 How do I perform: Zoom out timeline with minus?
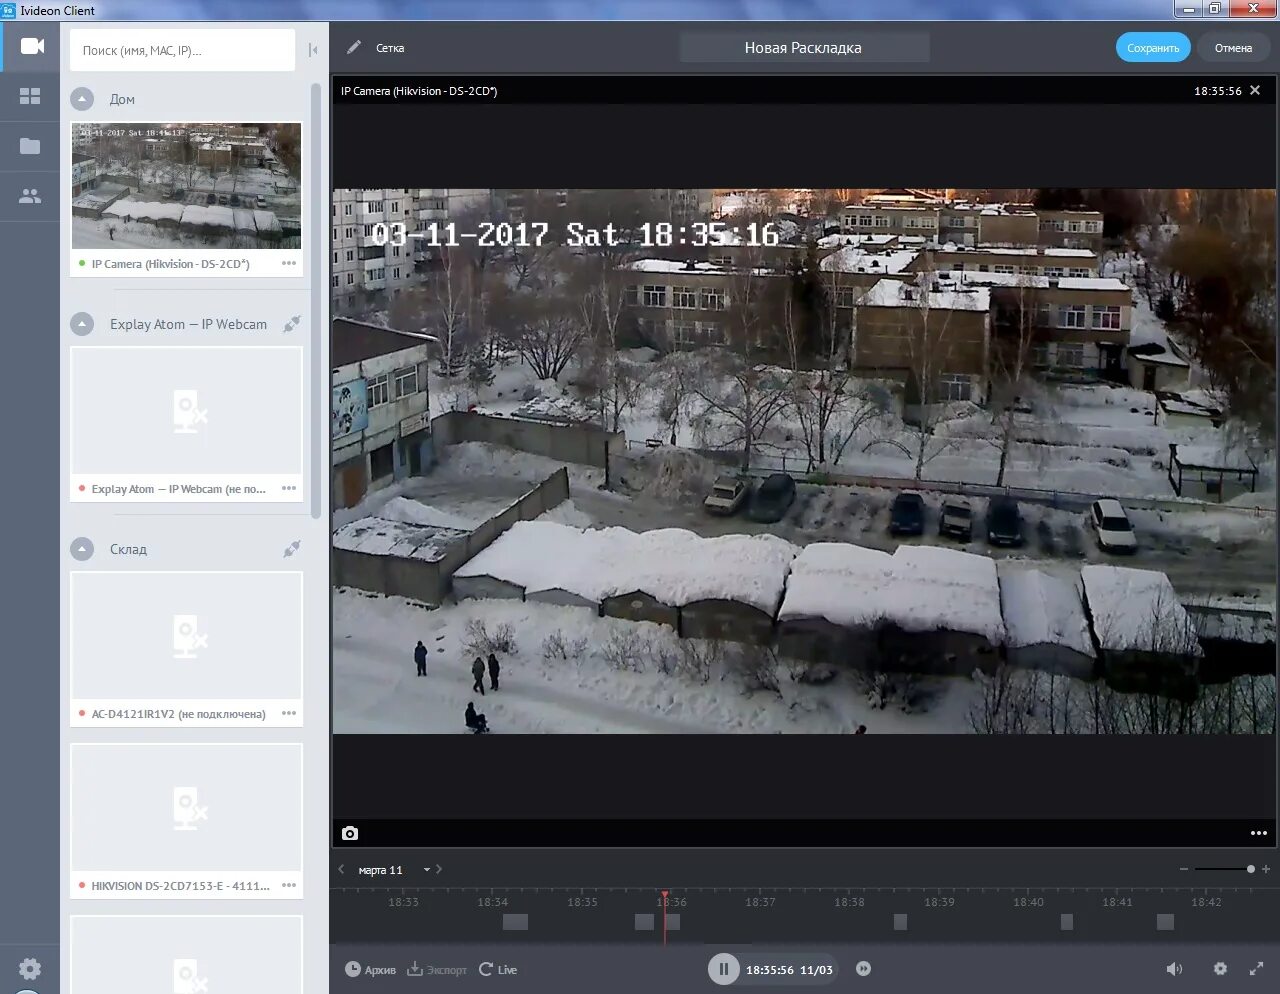pyautogui.click(x=1184, y=869)
